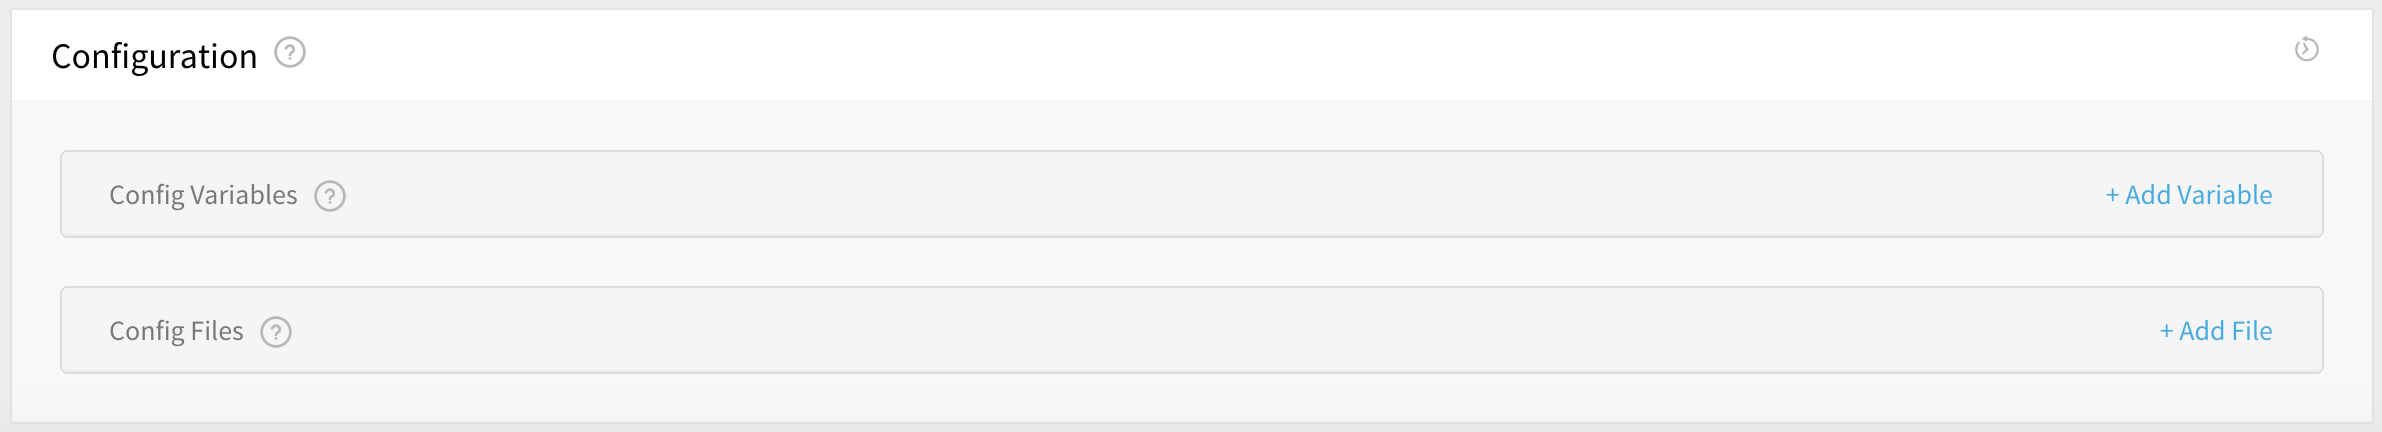Click the plus sign before Add Variable
The width and height of the screenshot is (2382, 432).
(x=2112, y=195)
